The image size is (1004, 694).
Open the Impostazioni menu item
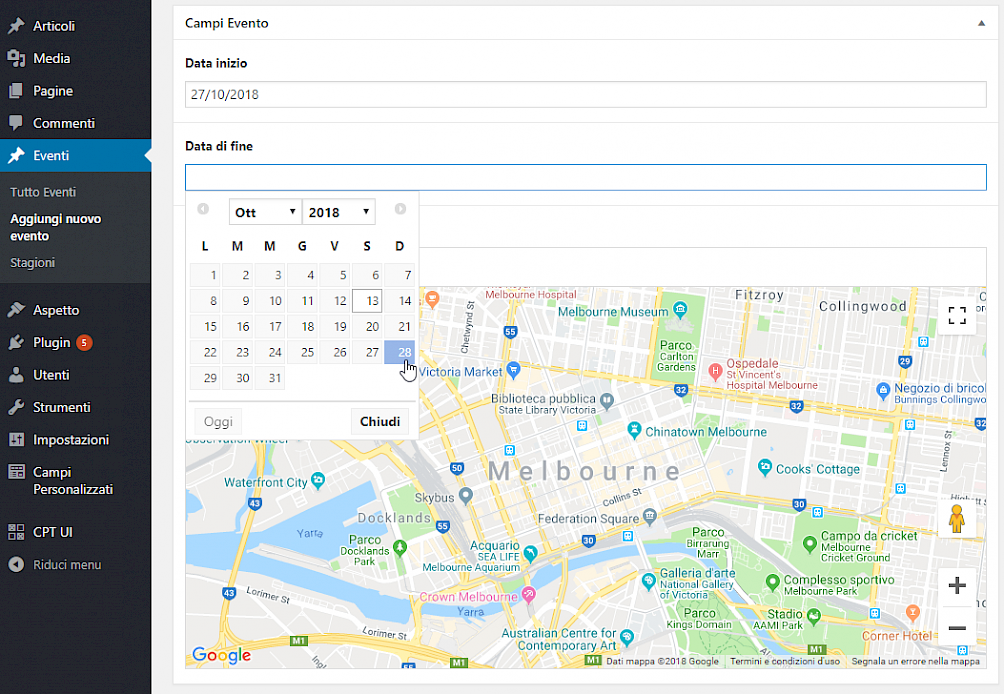[71, 440]
